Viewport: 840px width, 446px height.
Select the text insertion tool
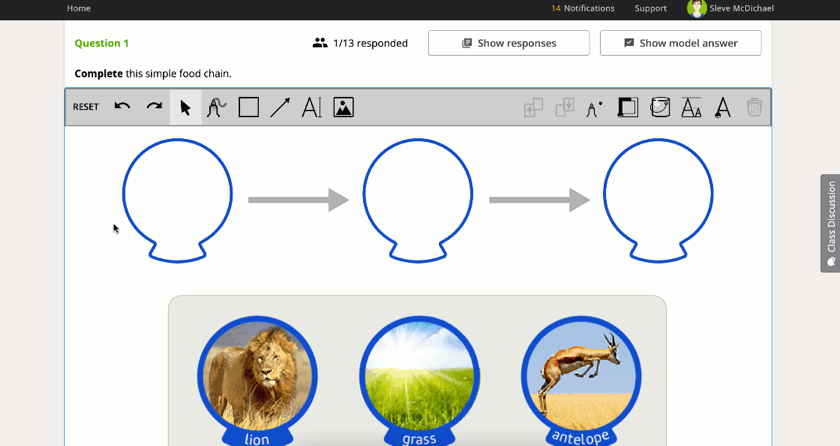(x=312, y=108)
